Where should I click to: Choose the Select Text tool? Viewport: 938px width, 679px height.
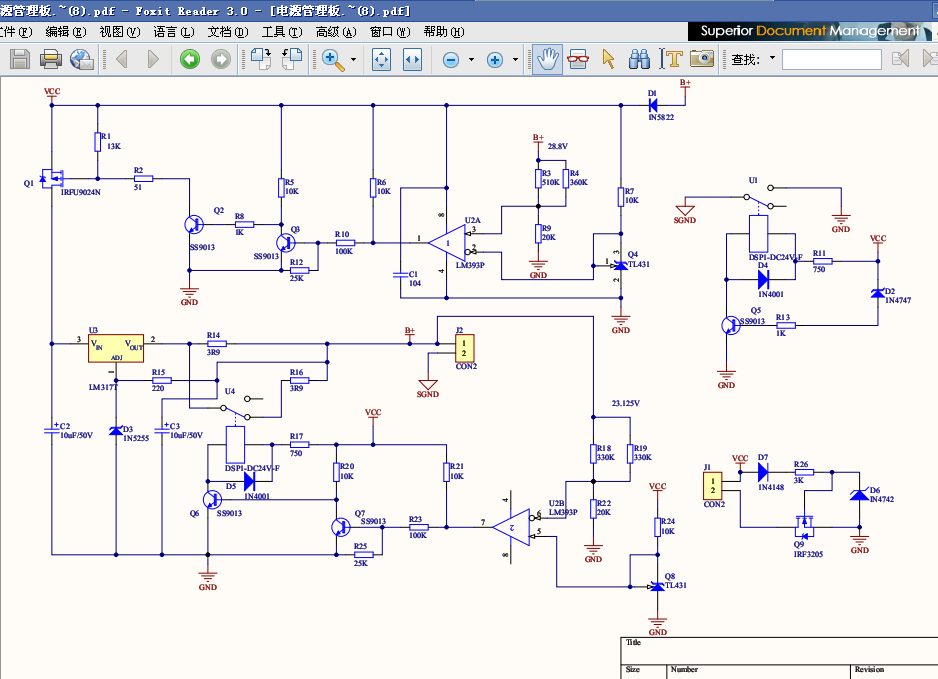[671, 59]
